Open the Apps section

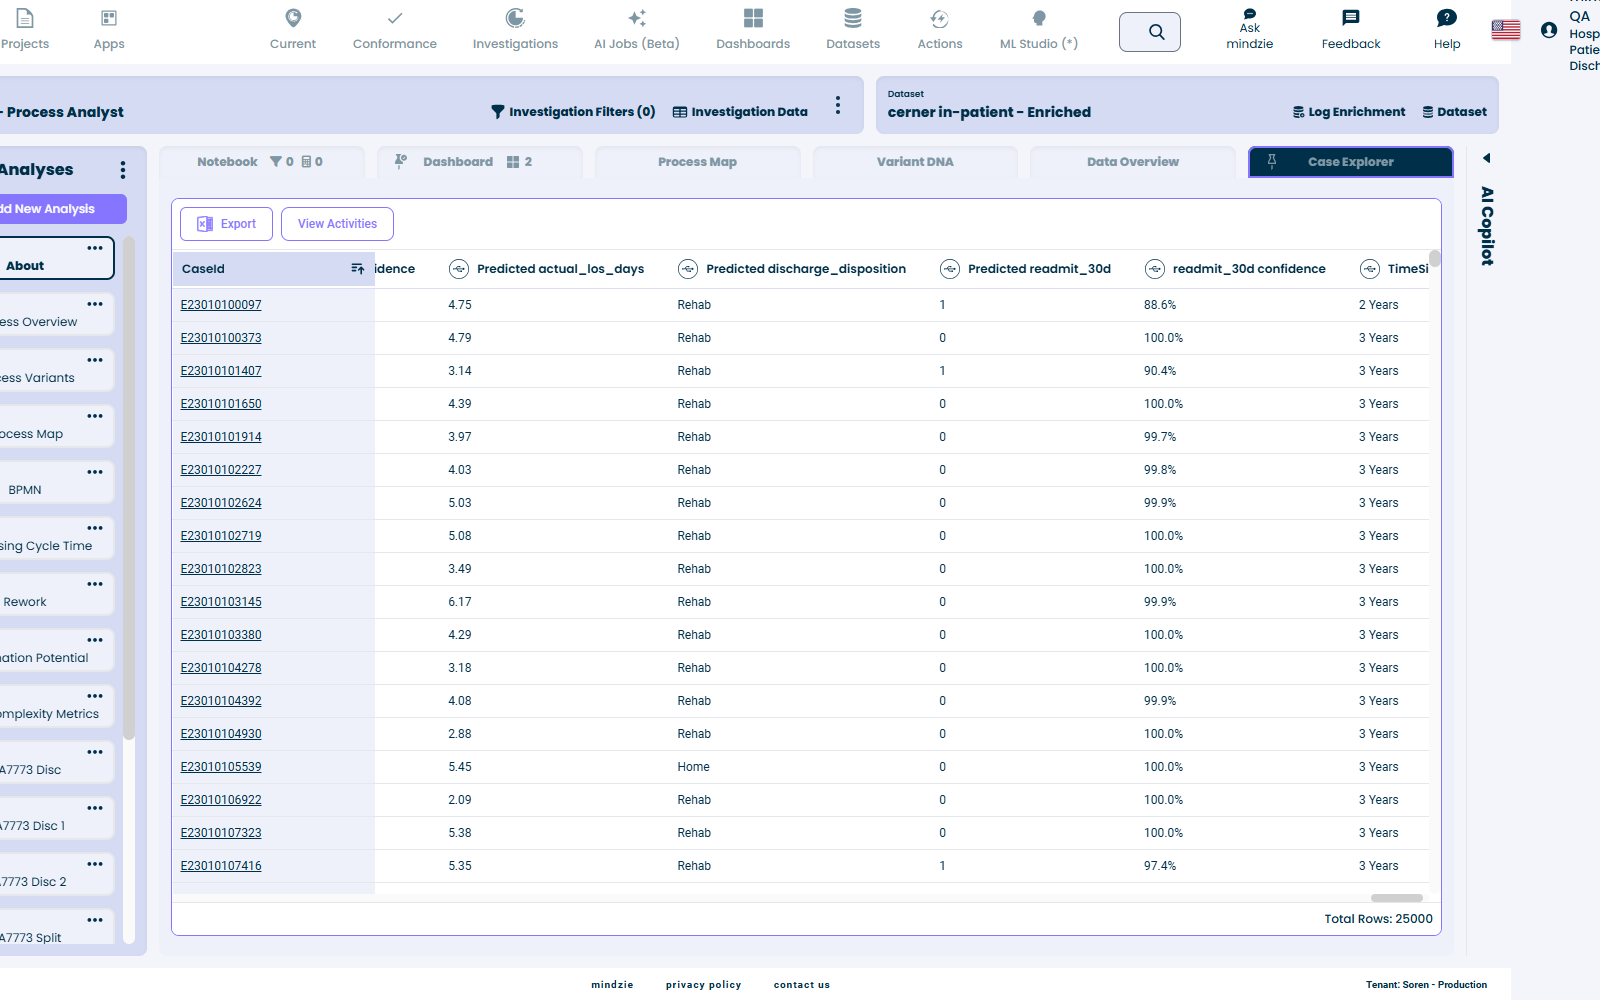[x=109, y=30]
